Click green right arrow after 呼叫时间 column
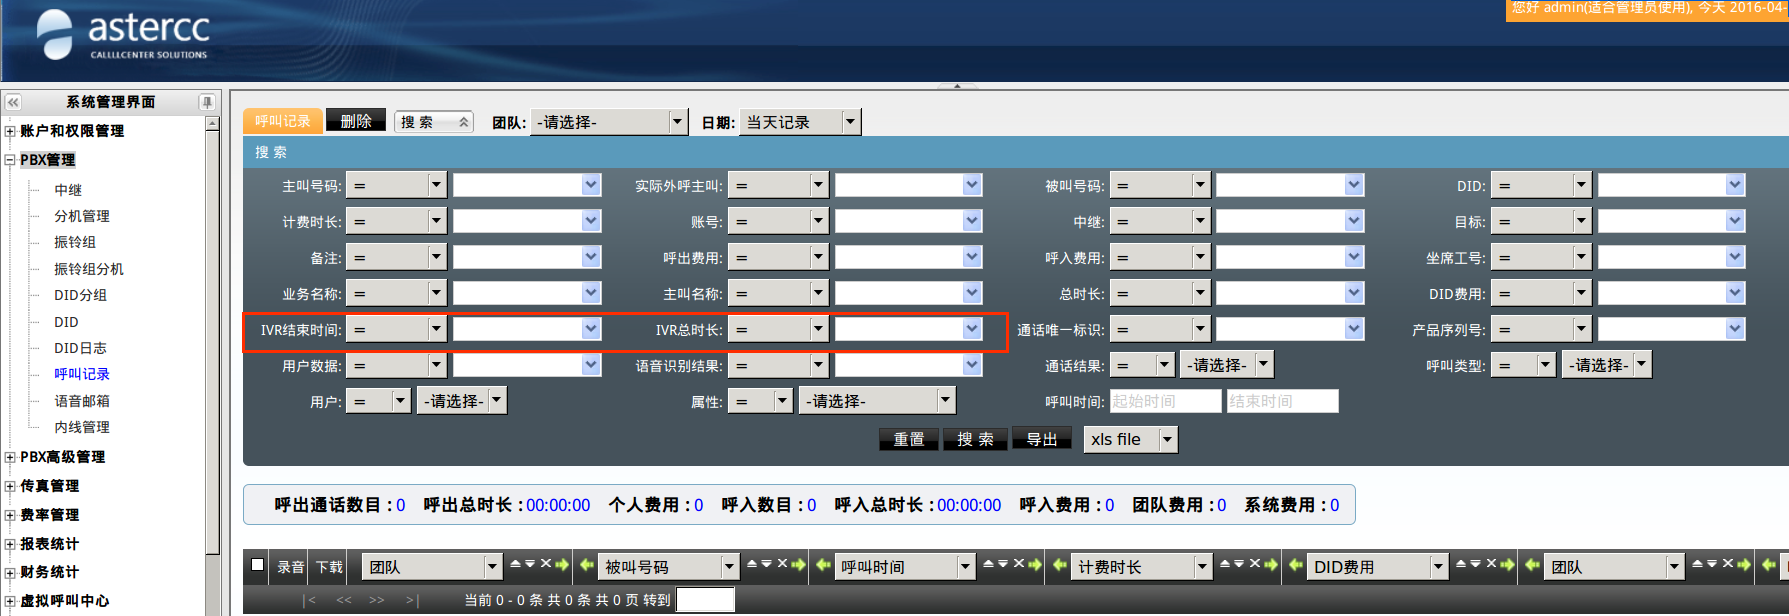 click(1034, 565)
